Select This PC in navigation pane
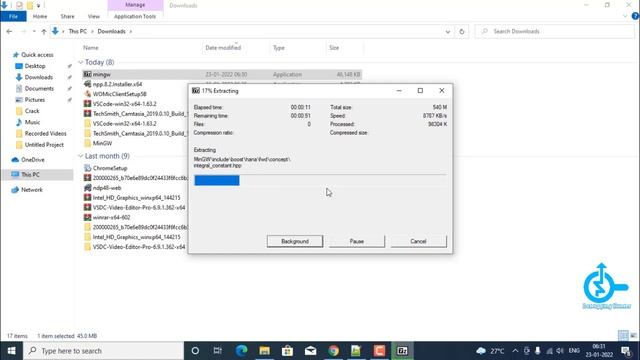 [30, 175]
